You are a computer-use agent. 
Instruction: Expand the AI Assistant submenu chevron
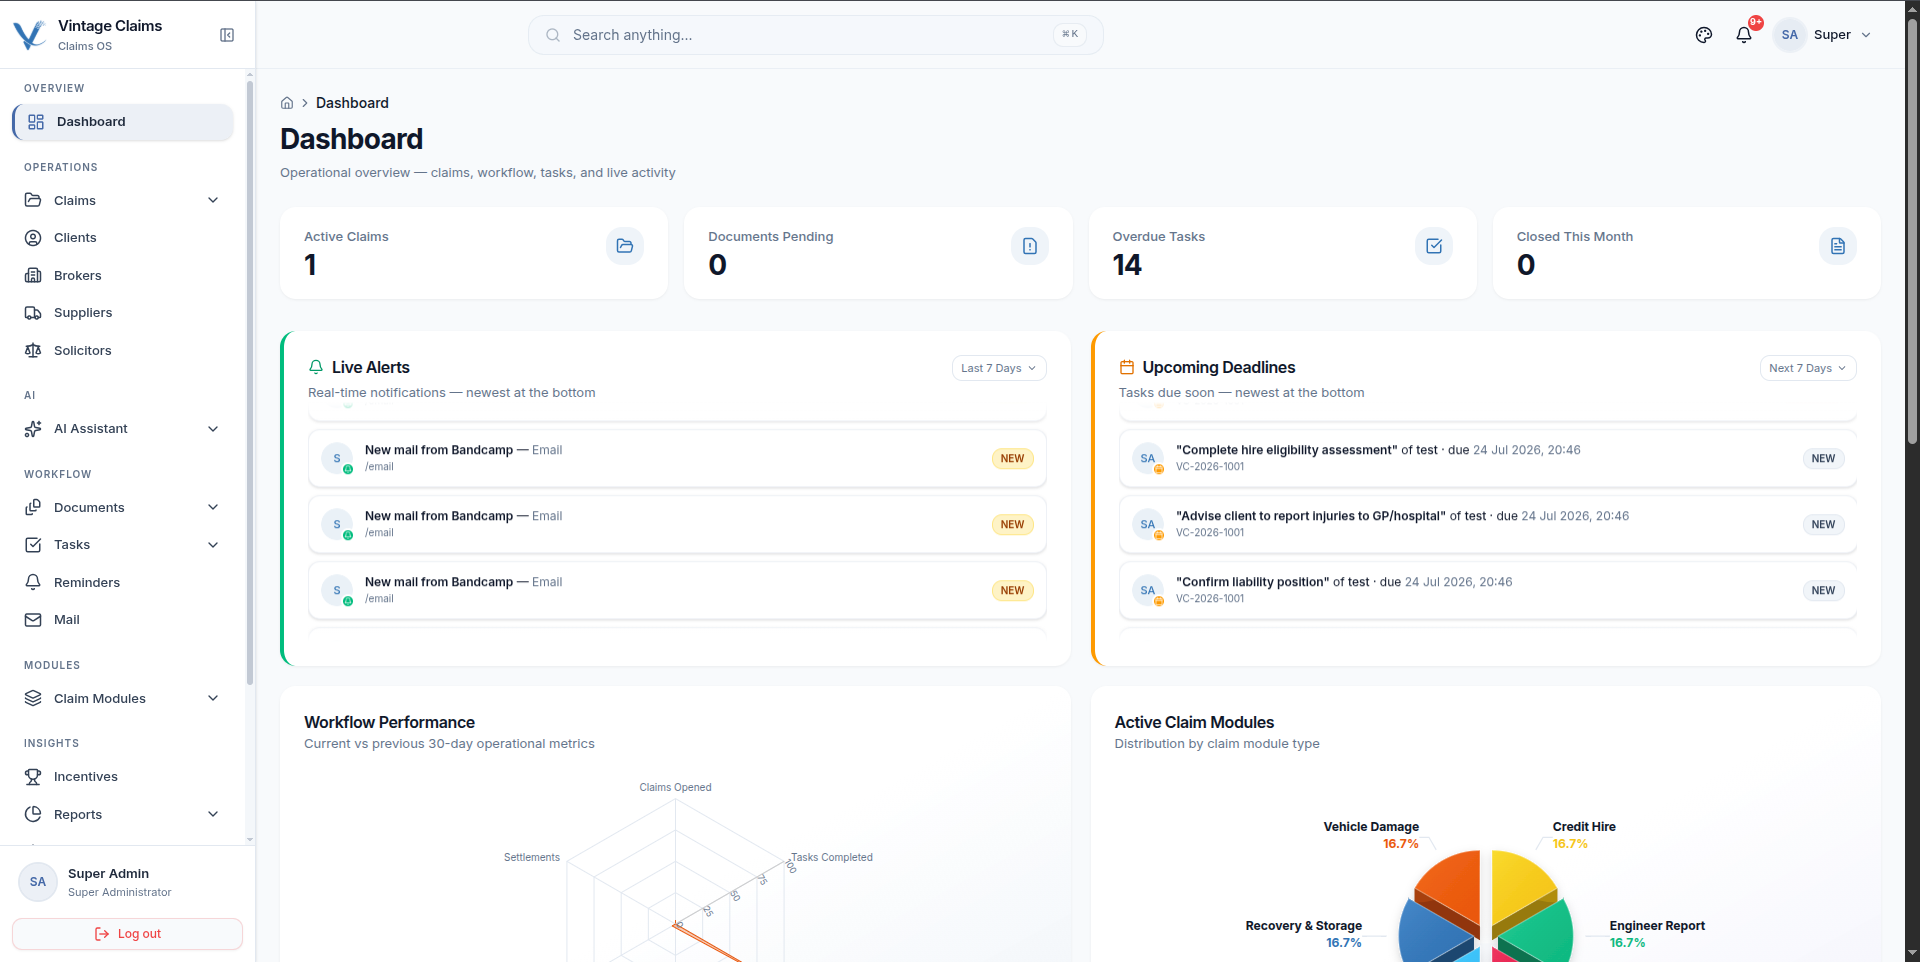[x=213, y=429]
